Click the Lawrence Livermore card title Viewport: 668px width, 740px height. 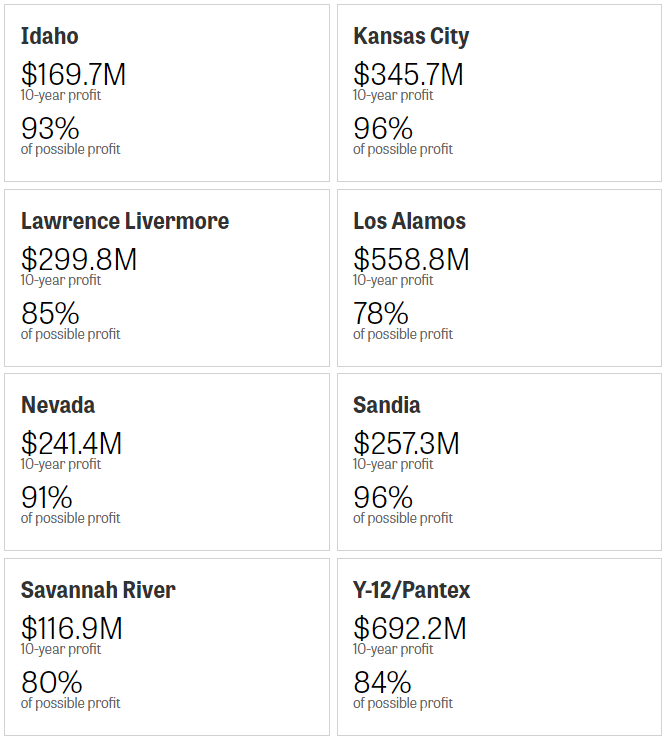pyautogui.click(x=125, y=221)
